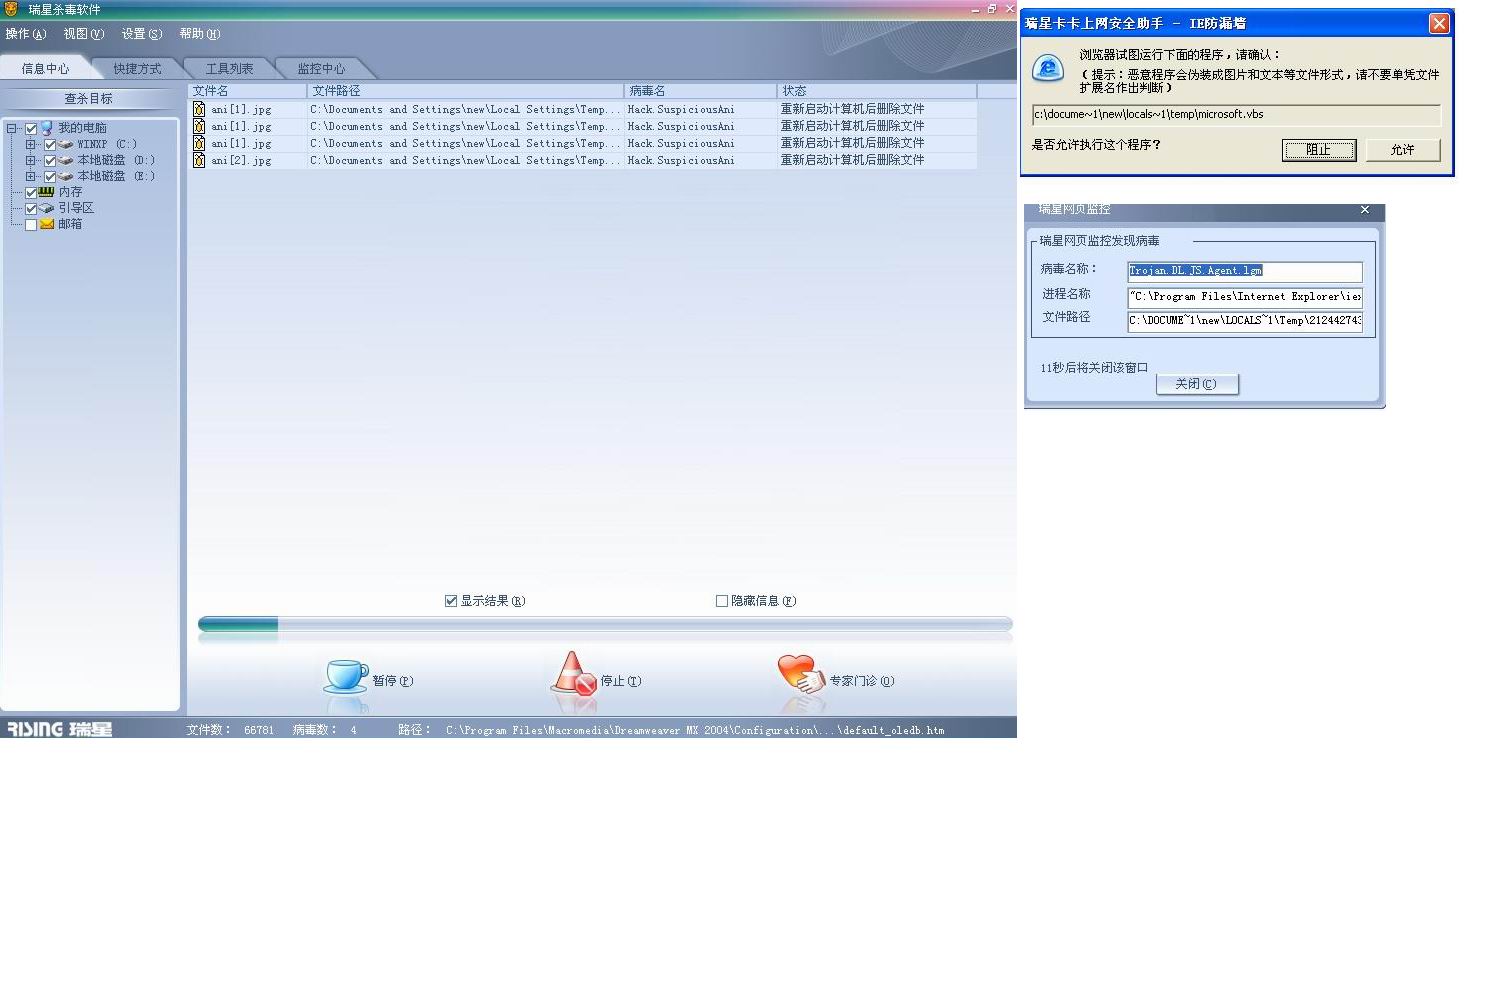Screen dimensions: 1500x1000
Task: Sort by the 状态 column header
Action: pos(877,91)
